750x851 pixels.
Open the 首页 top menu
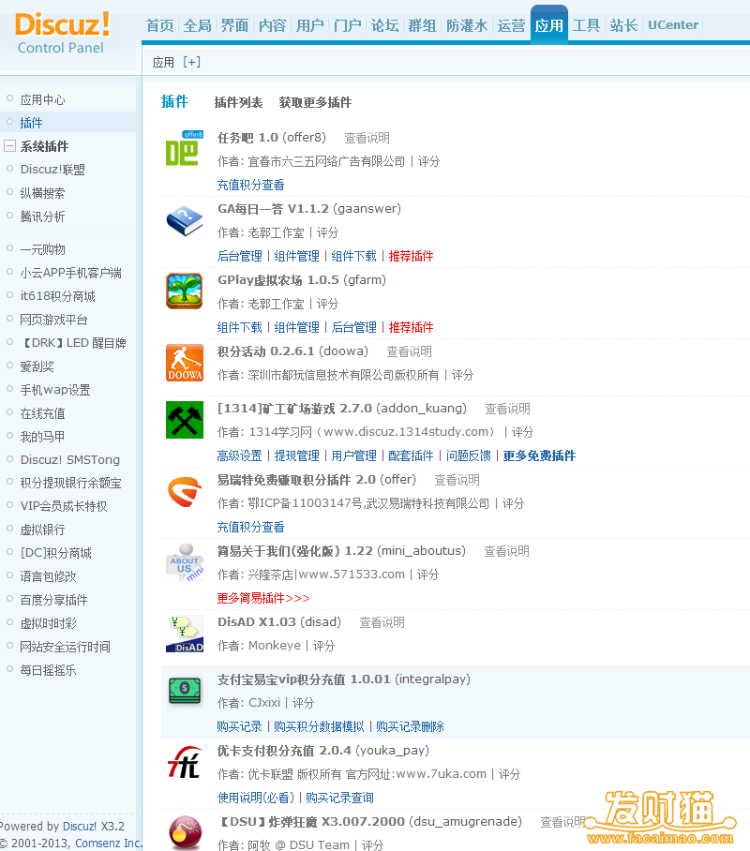point(160,26)
